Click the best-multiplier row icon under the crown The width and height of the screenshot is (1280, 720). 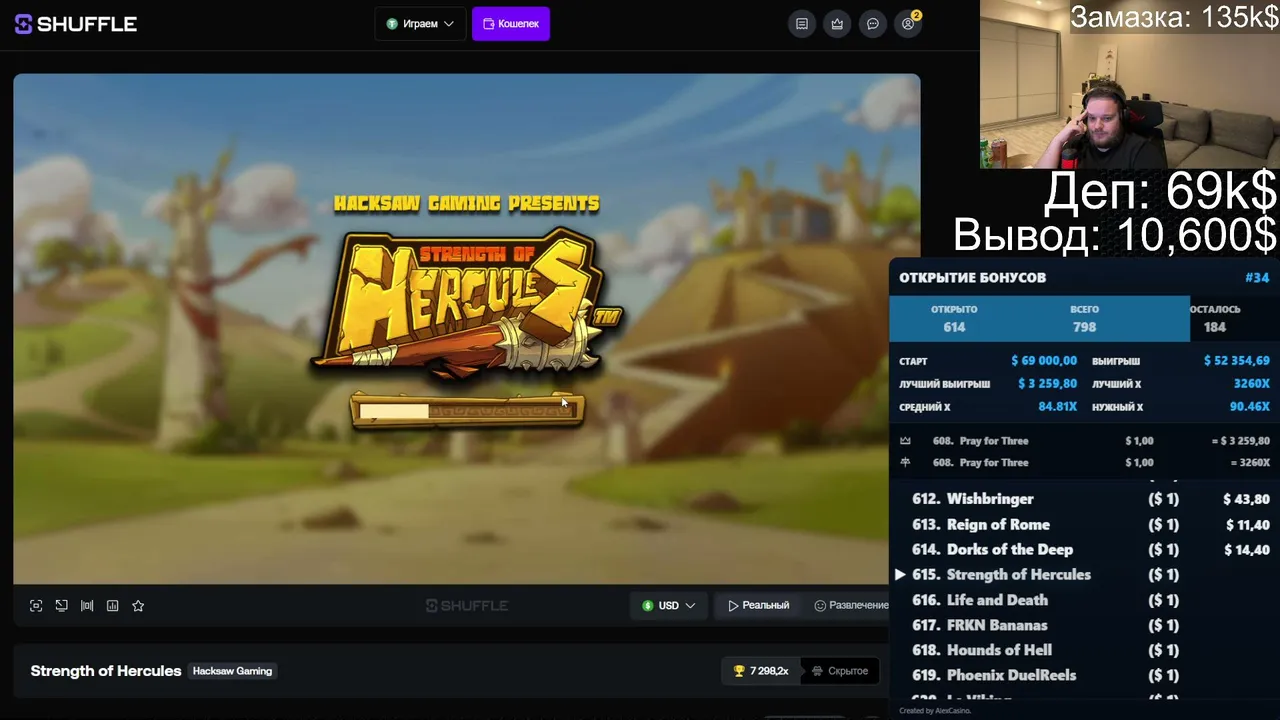[905, 463]
